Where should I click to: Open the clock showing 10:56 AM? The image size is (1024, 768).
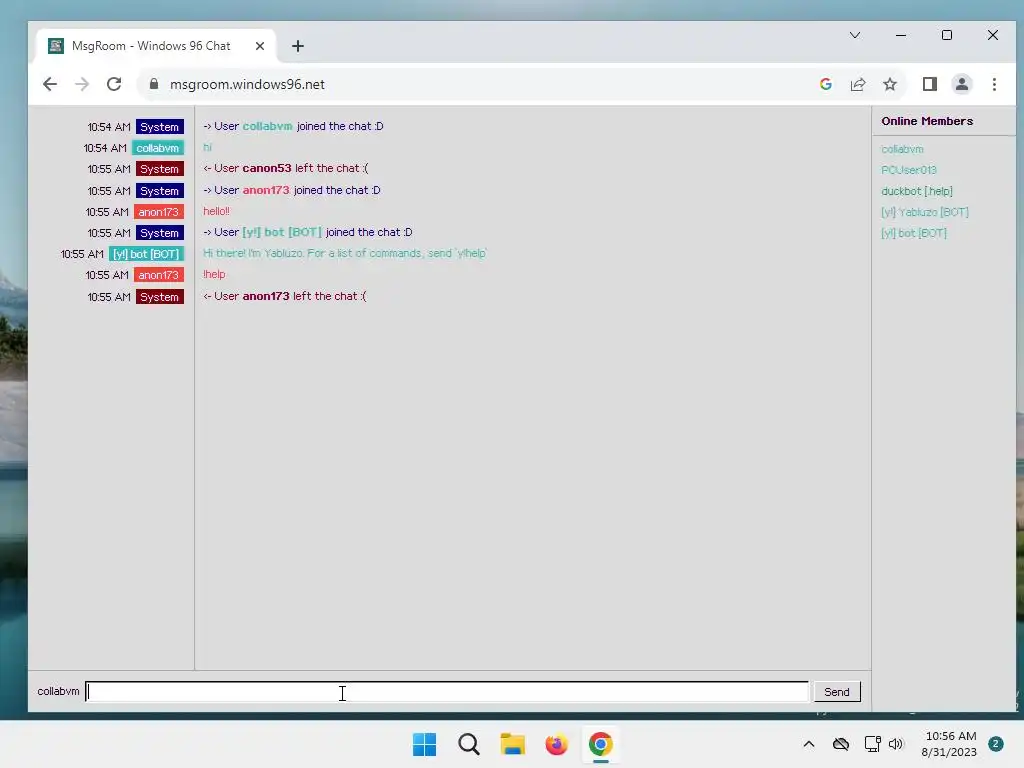950,744
